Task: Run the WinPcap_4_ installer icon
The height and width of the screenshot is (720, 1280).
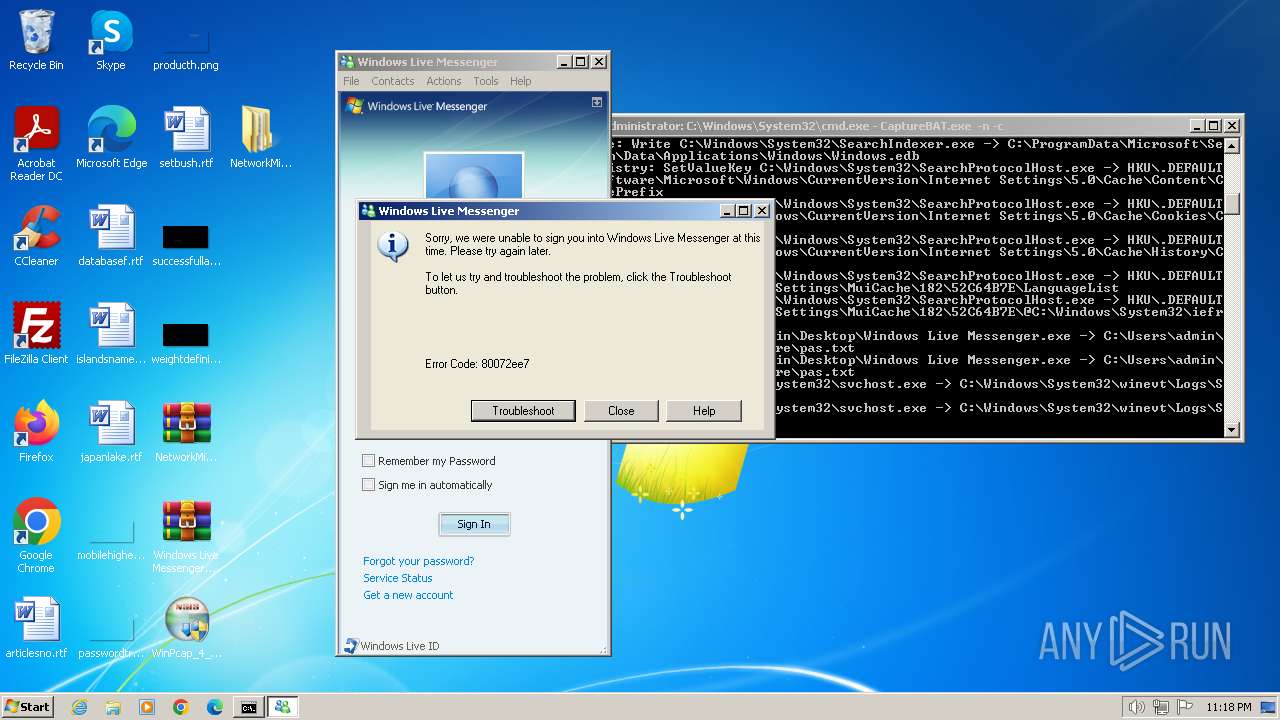Action: tap(186, 627)
